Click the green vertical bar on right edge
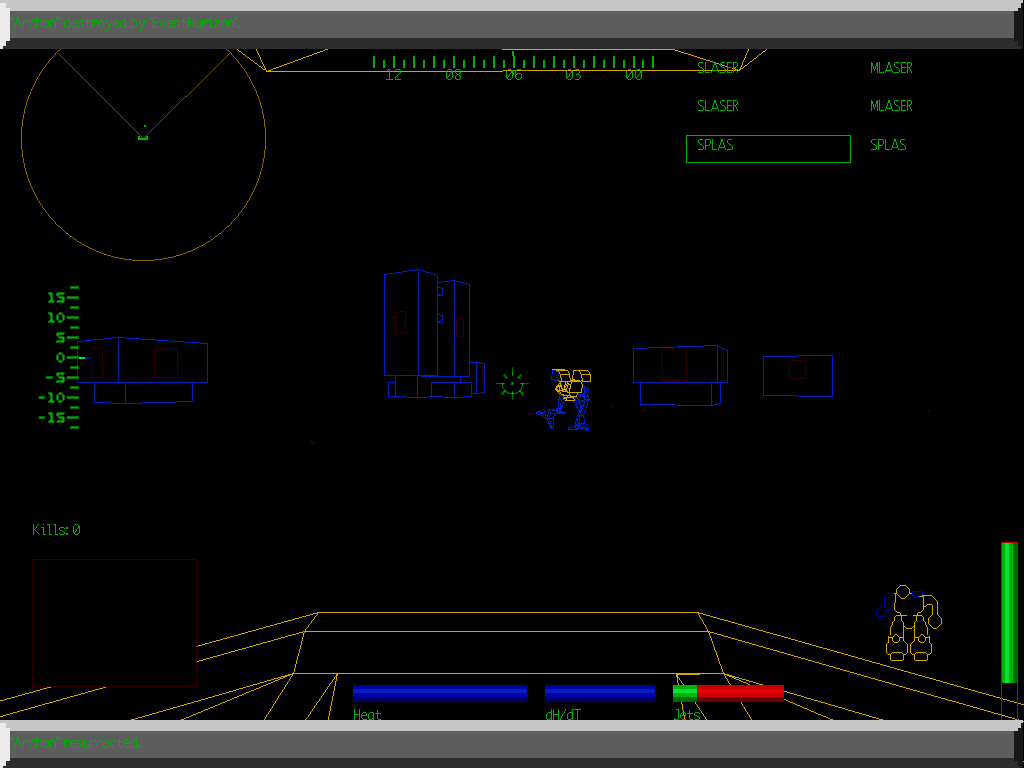The image size is (1024, 768). click(x=1009, y=613)
